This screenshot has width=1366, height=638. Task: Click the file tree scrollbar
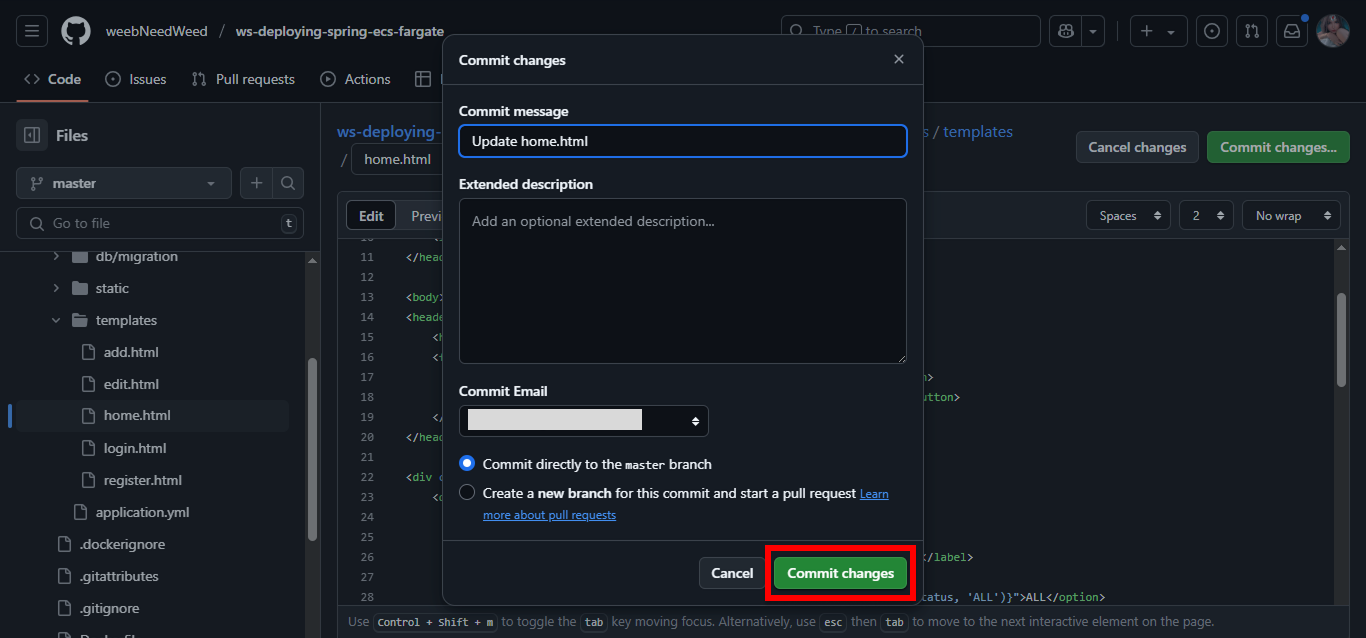(x=312, y=450)
